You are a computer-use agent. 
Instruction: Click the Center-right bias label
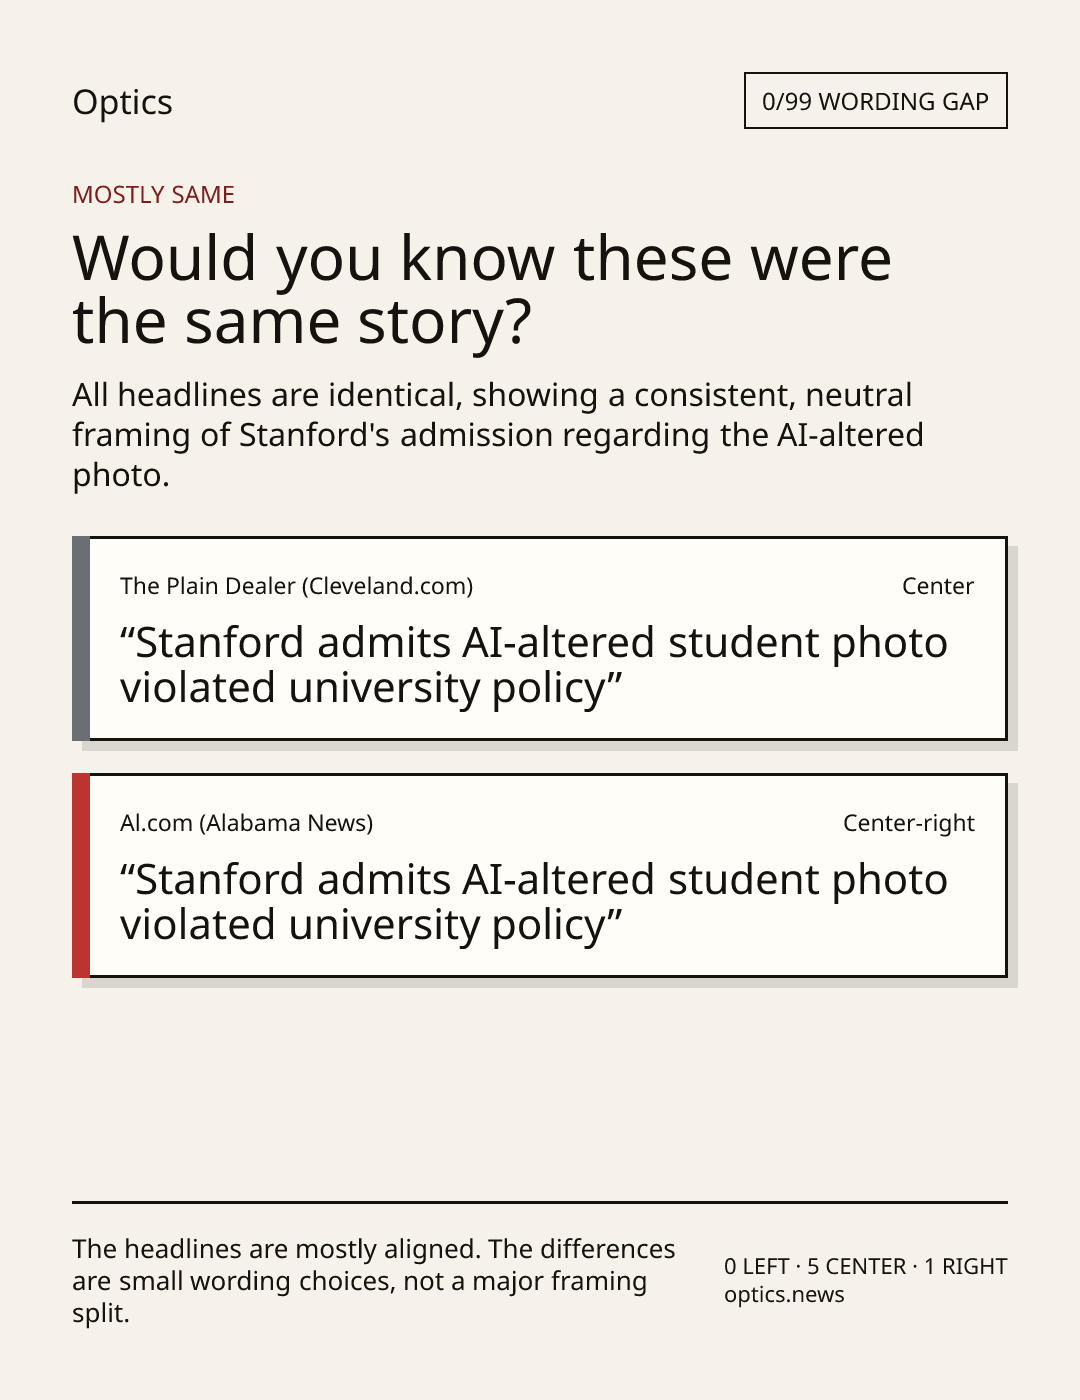[909, 823]
